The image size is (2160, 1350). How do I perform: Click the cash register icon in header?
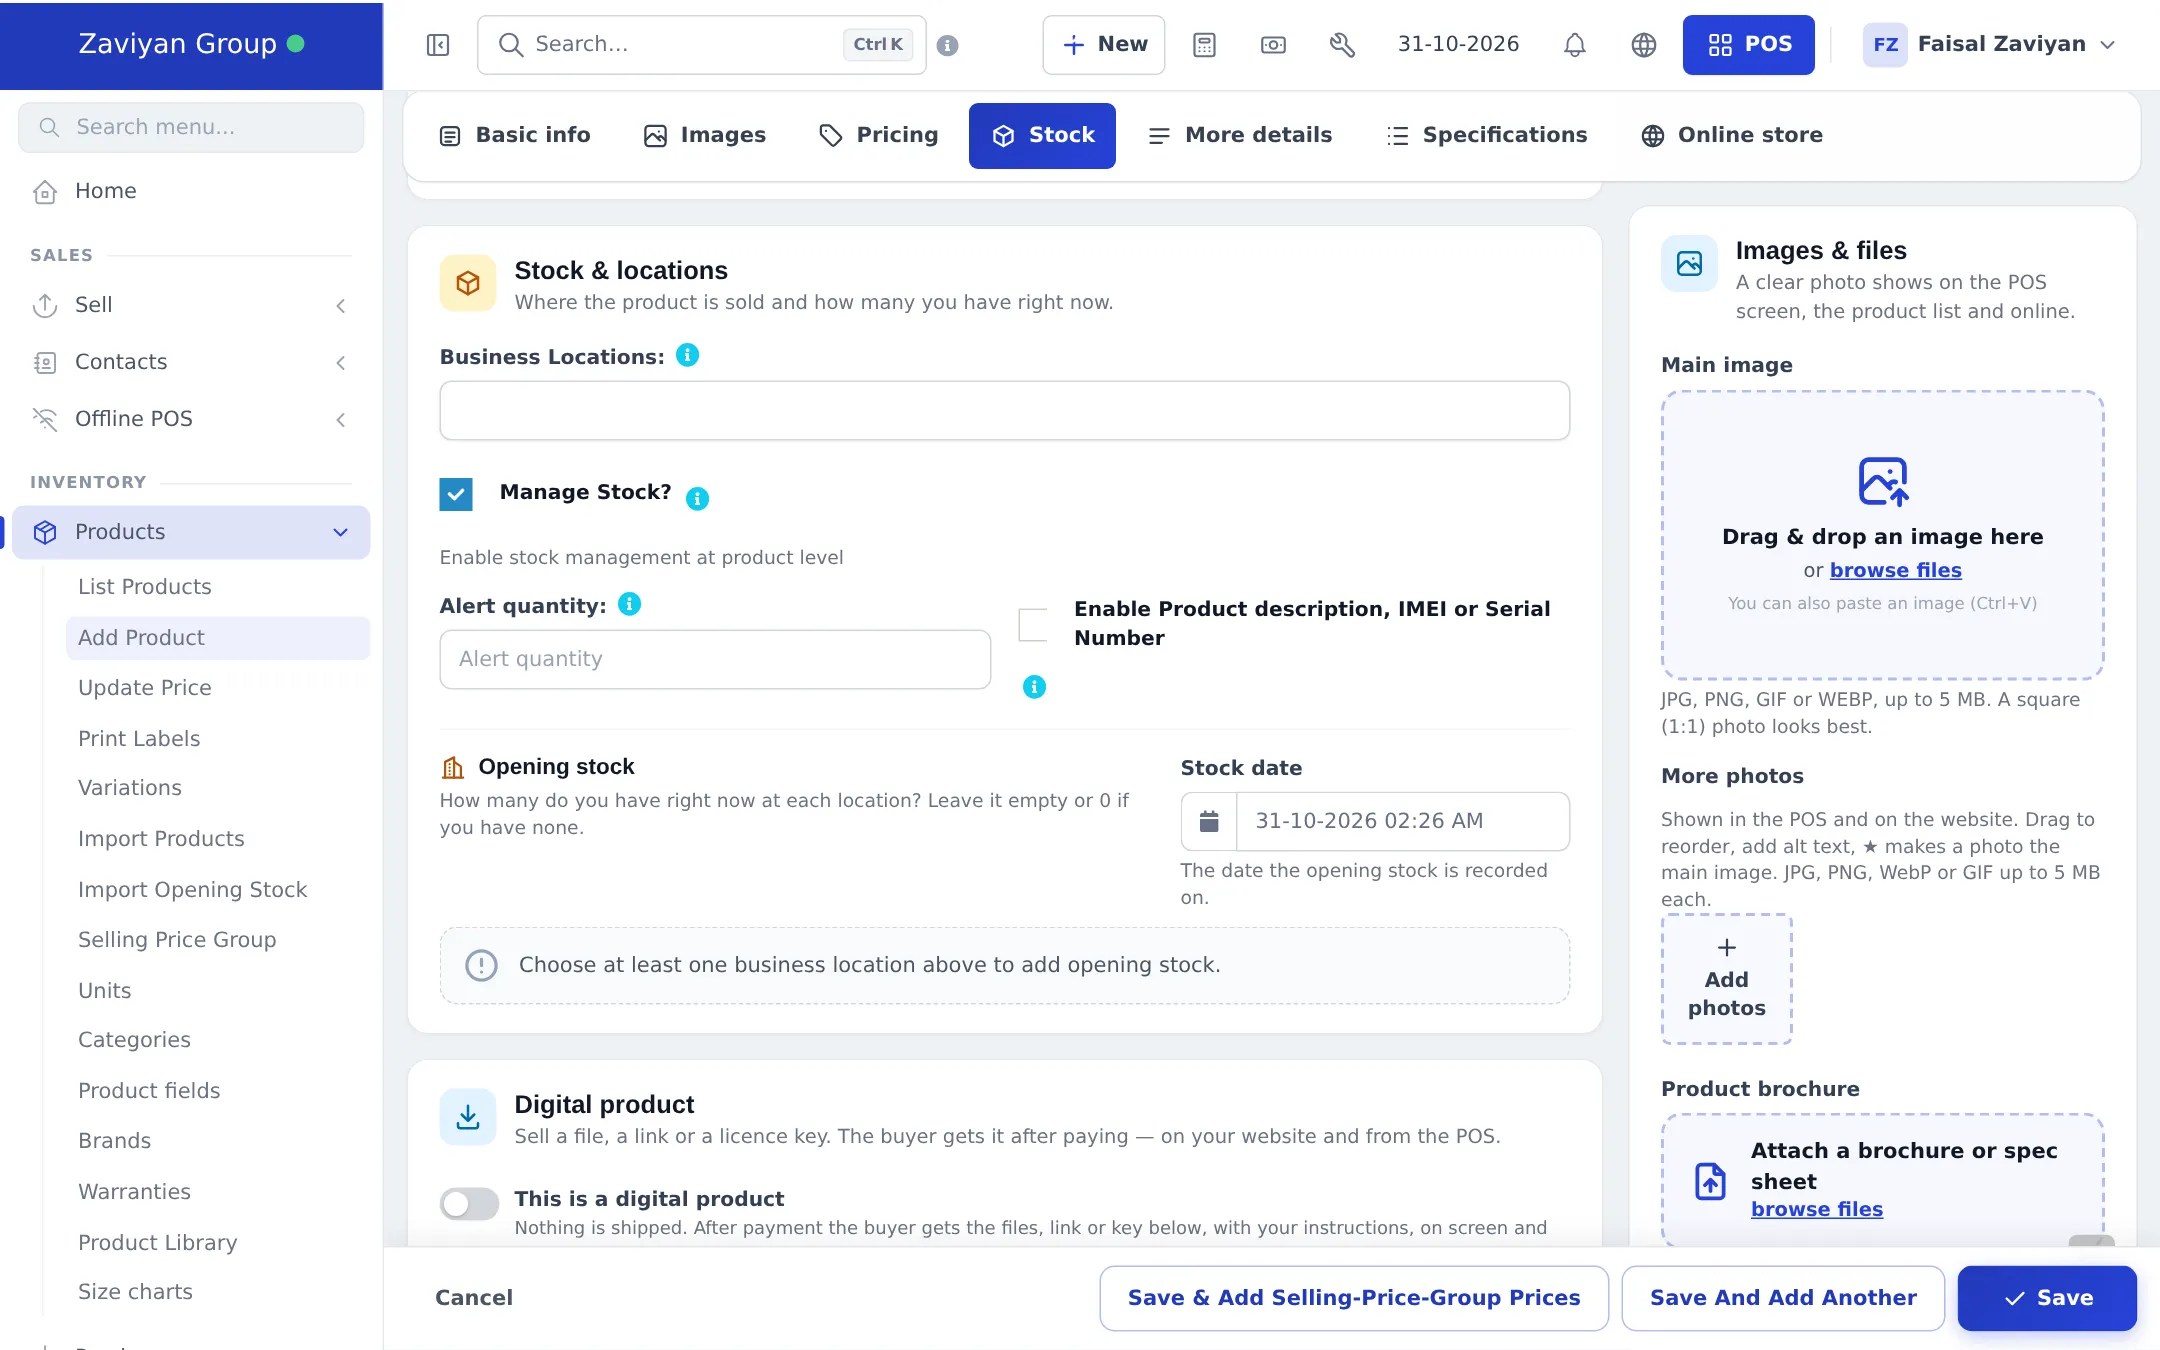tap(1273, 45)
